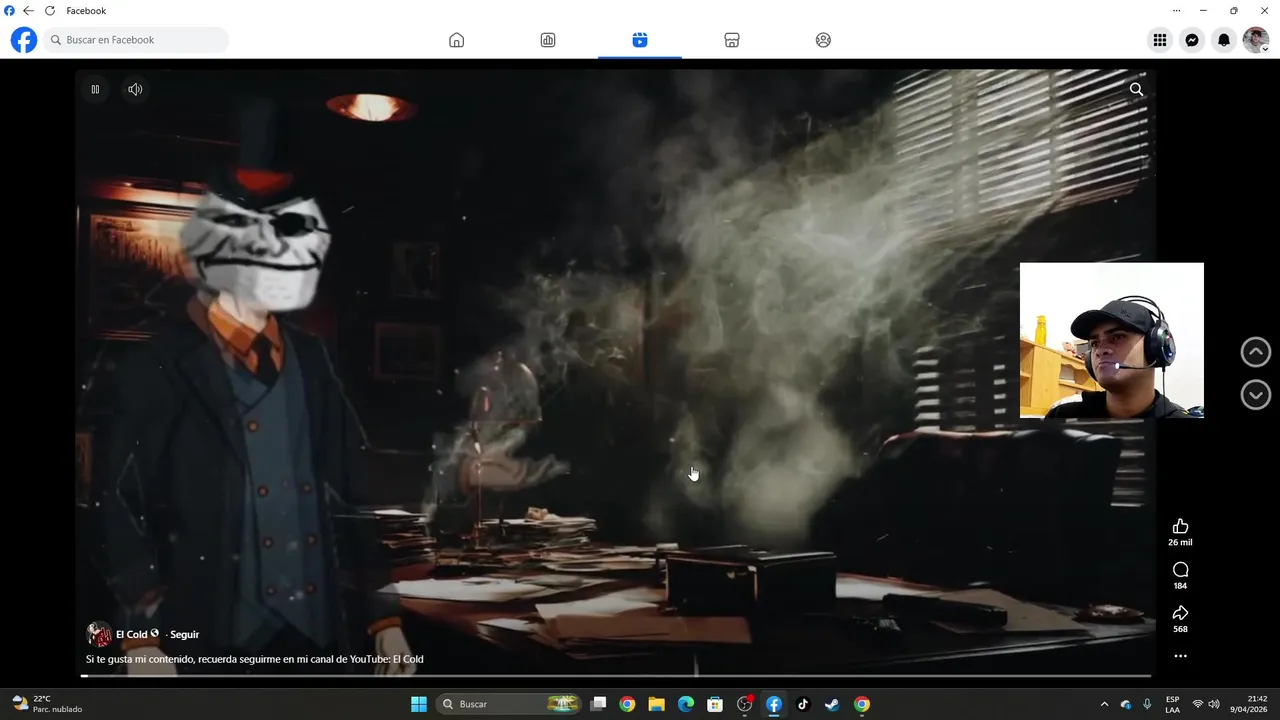Seek on the reel progress bar
The height and width of the screenshot is (720, 1280).
tap(615, 676)
